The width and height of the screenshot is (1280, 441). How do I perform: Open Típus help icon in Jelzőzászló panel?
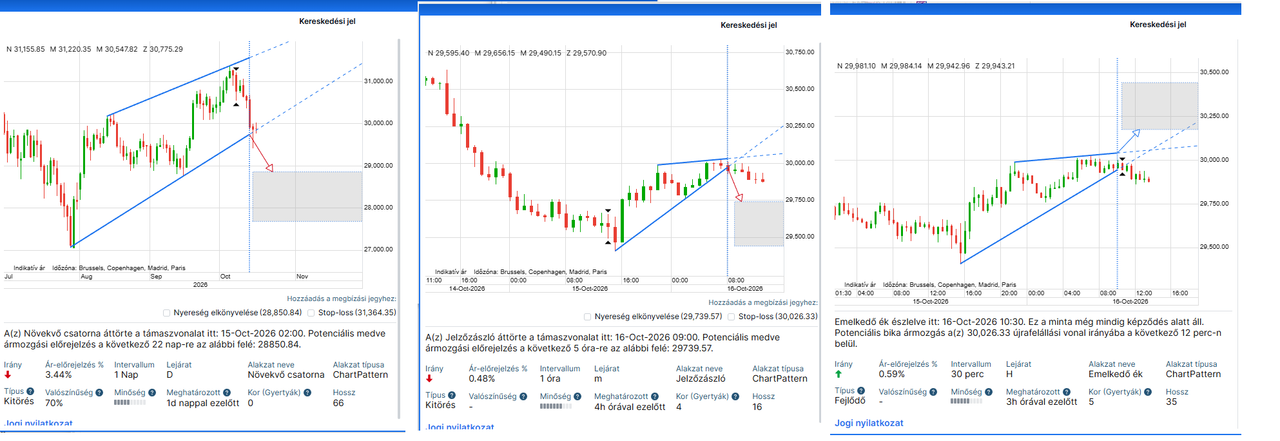pyautogui.click(x=452, y=395)
